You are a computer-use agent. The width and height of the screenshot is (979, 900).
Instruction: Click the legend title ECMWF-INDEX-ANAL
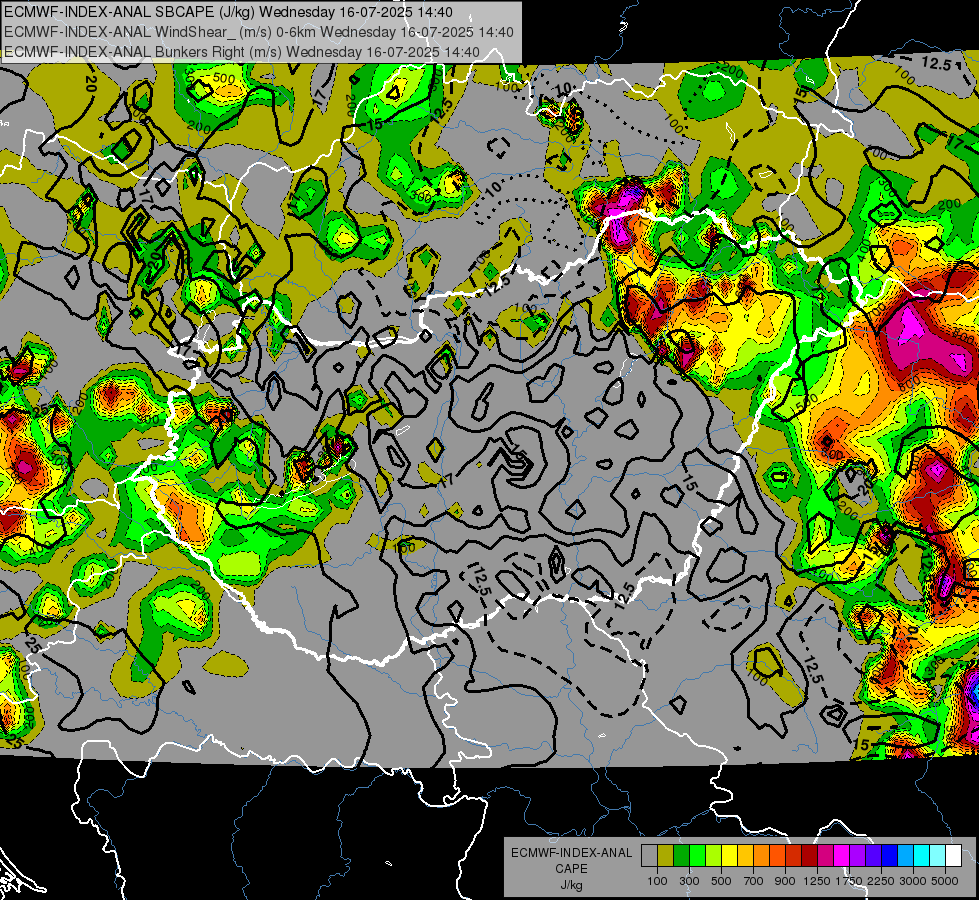pos(571,853)
